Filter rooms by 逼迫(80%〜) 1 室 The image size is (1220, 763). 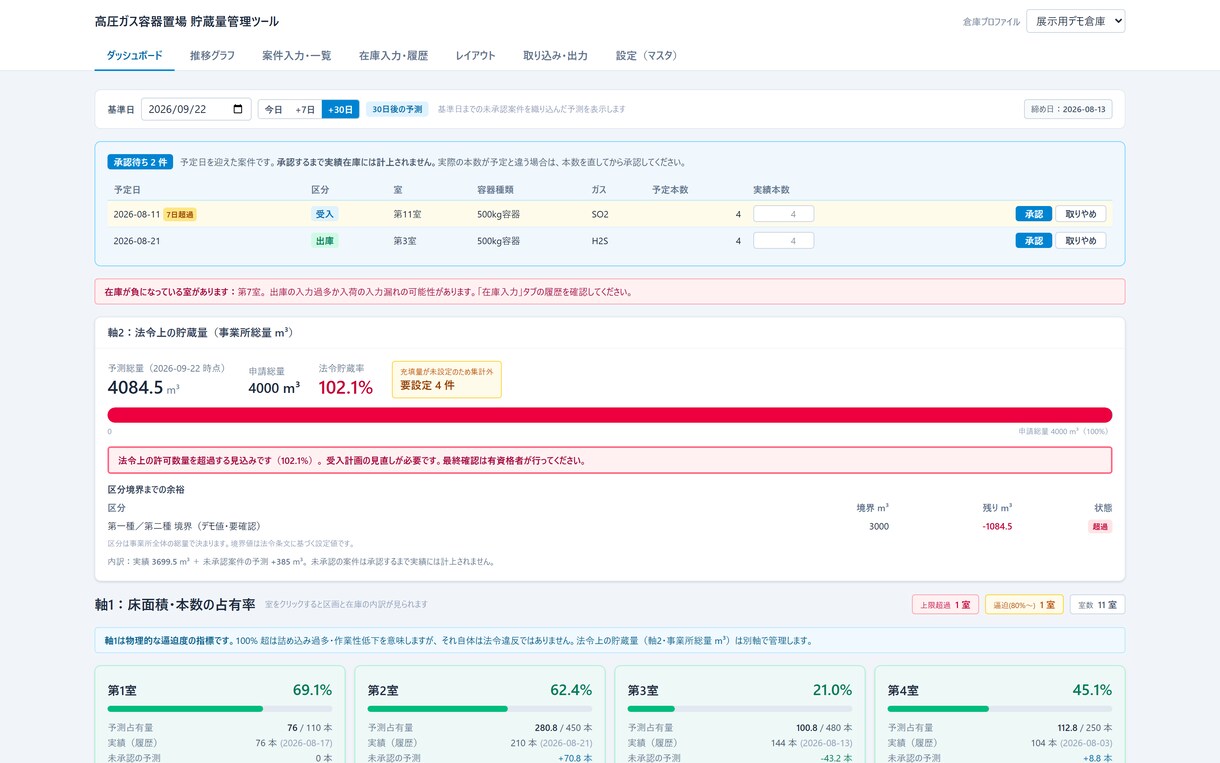coord(1024,604)
